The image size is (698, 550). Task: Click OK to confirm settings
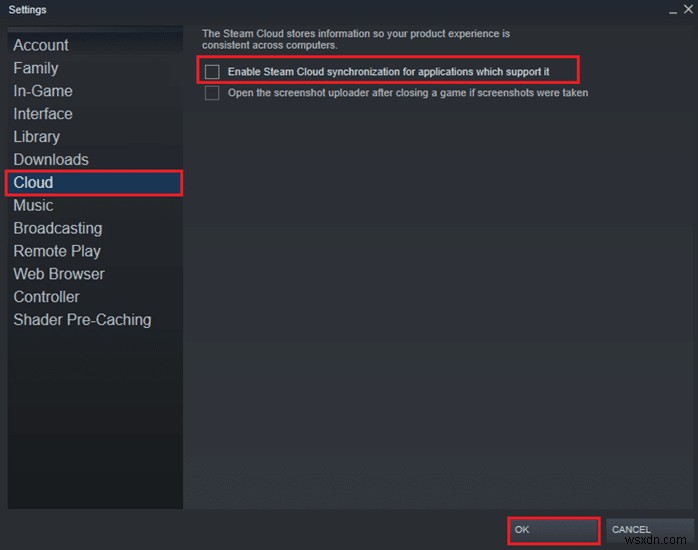[x=553, y=529]
